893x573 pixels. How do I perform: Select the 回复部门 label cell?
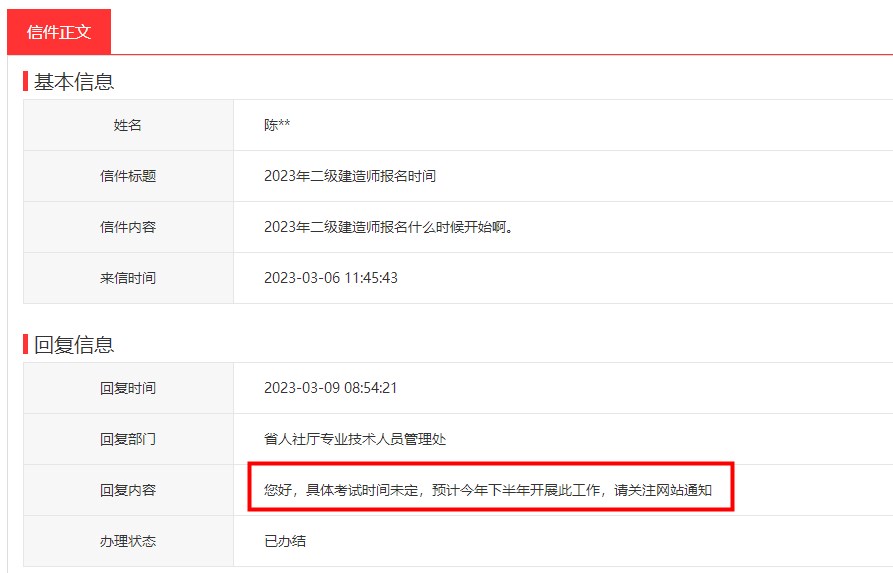128,439
